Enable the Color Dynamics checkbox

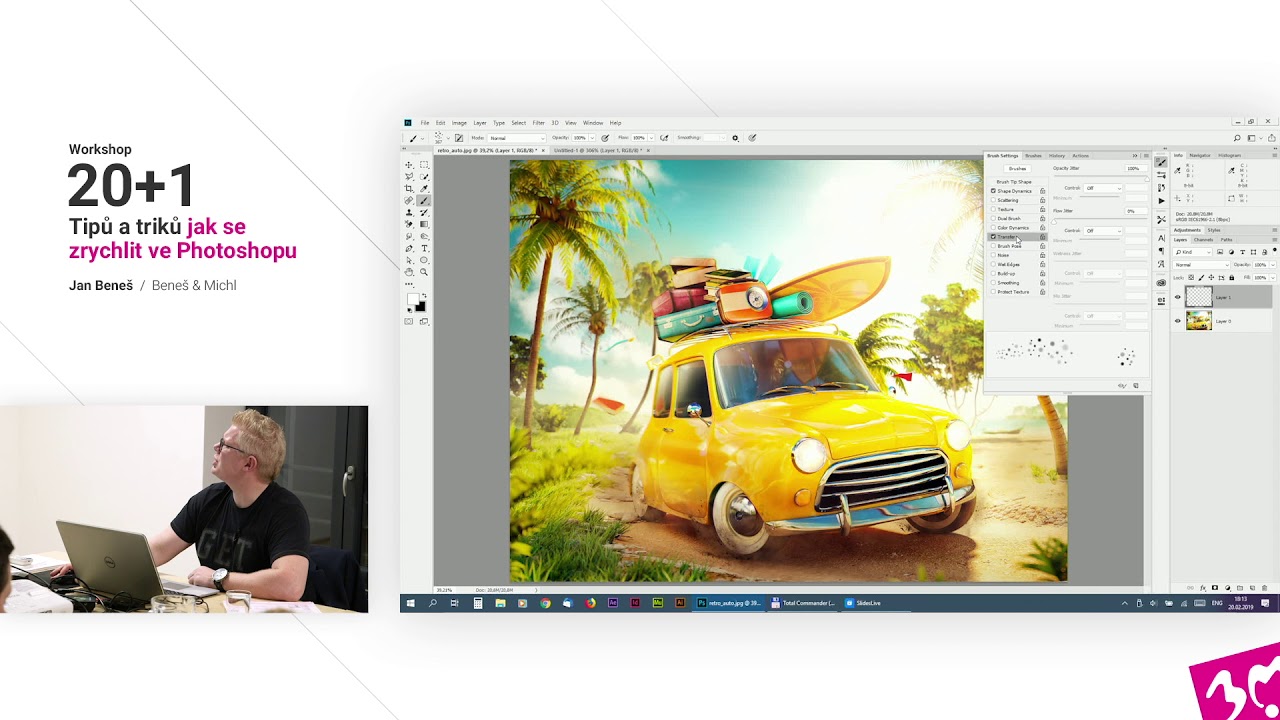coord(993,228)
